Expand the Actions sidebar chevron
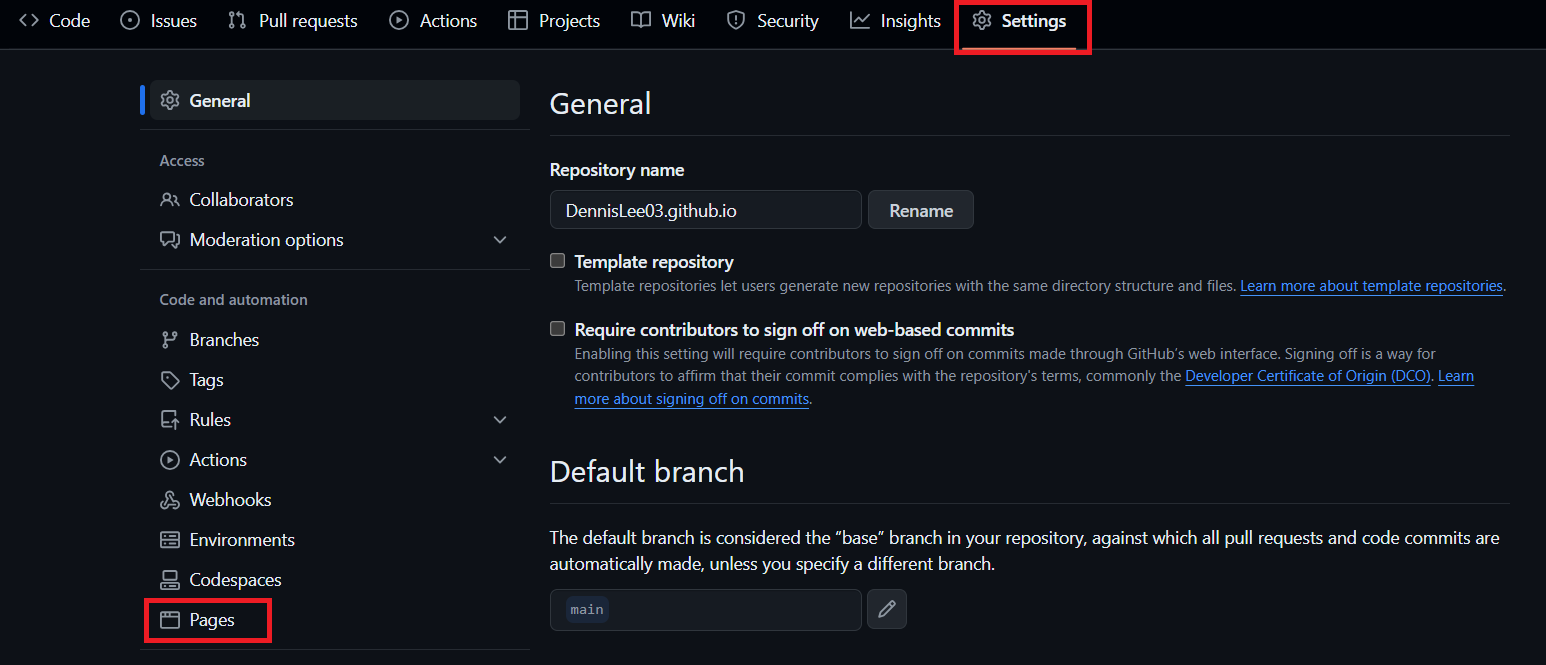The image size is (1546, 665). click(500, 460)
